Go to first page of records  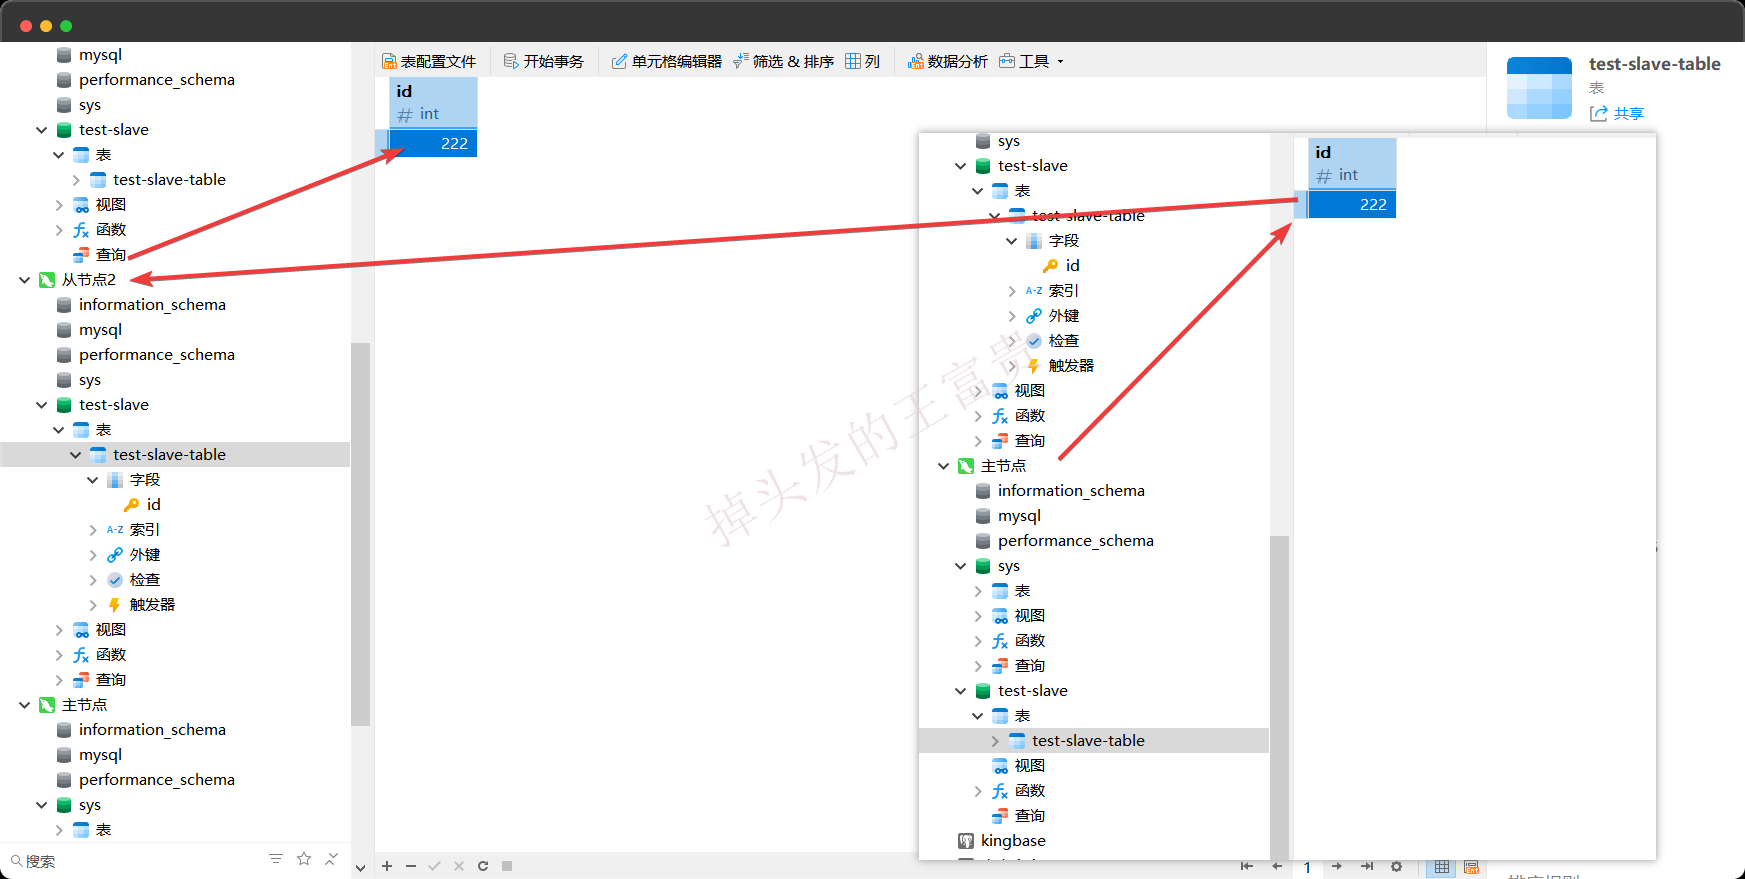click(x=1247, y=866)
